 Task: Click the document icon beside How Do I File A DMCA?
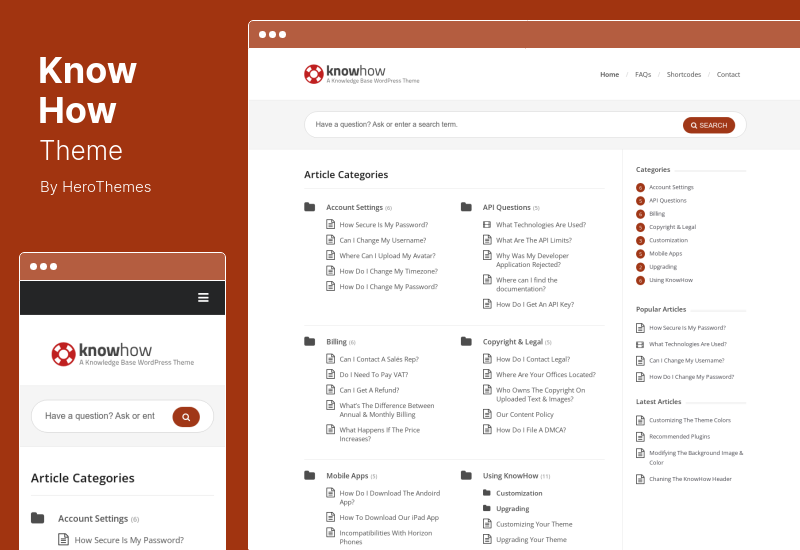487,430
